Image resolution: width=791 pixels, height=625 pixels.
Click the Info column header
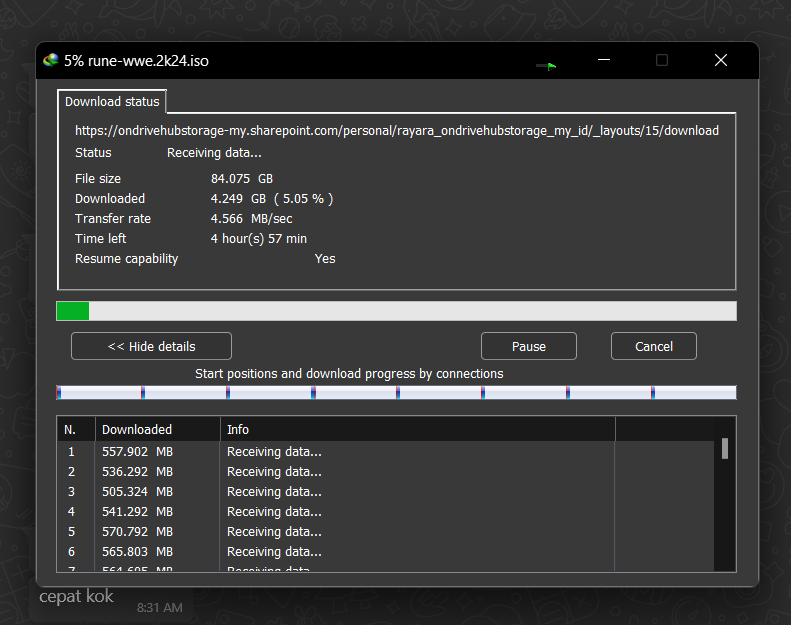tap(417, 429)
